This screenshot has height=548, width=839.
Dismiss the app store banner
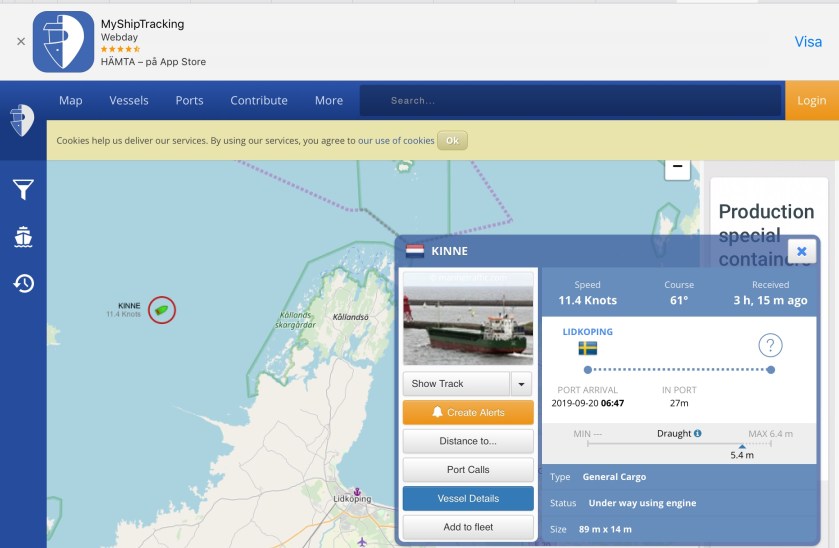20,42
